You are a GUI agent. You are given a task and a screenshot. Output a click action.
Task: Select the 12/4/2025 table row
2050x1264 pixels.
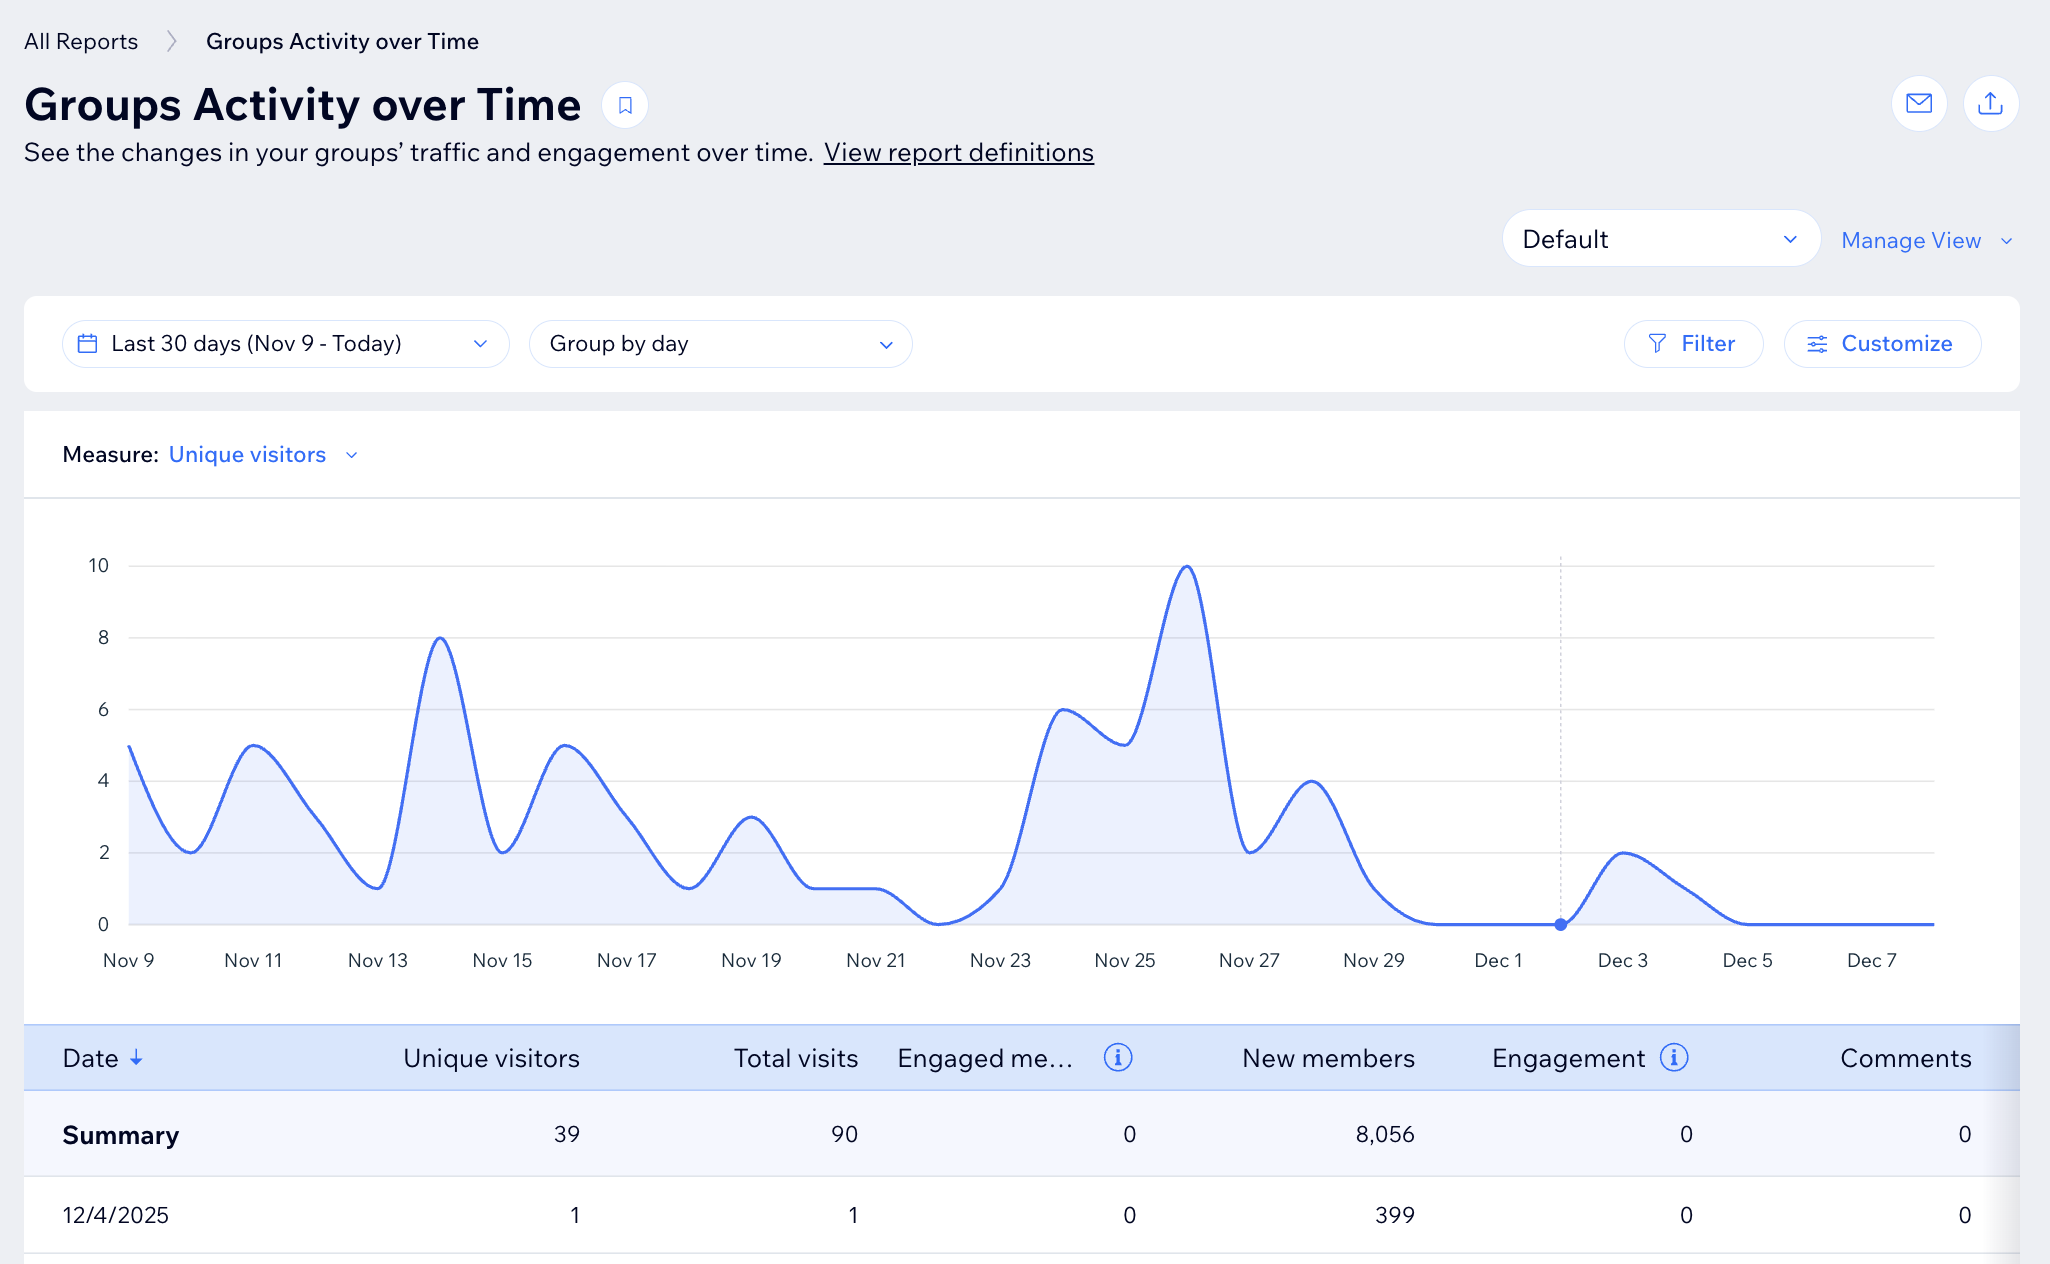pos(115,1215)
